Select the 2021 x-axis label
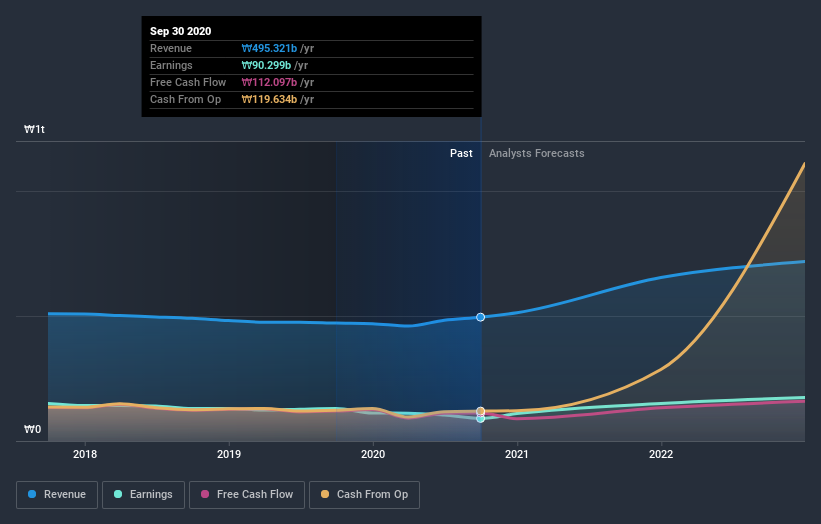Image resolution: width=821 pixels, height=524 pixels. click(517, 454)
